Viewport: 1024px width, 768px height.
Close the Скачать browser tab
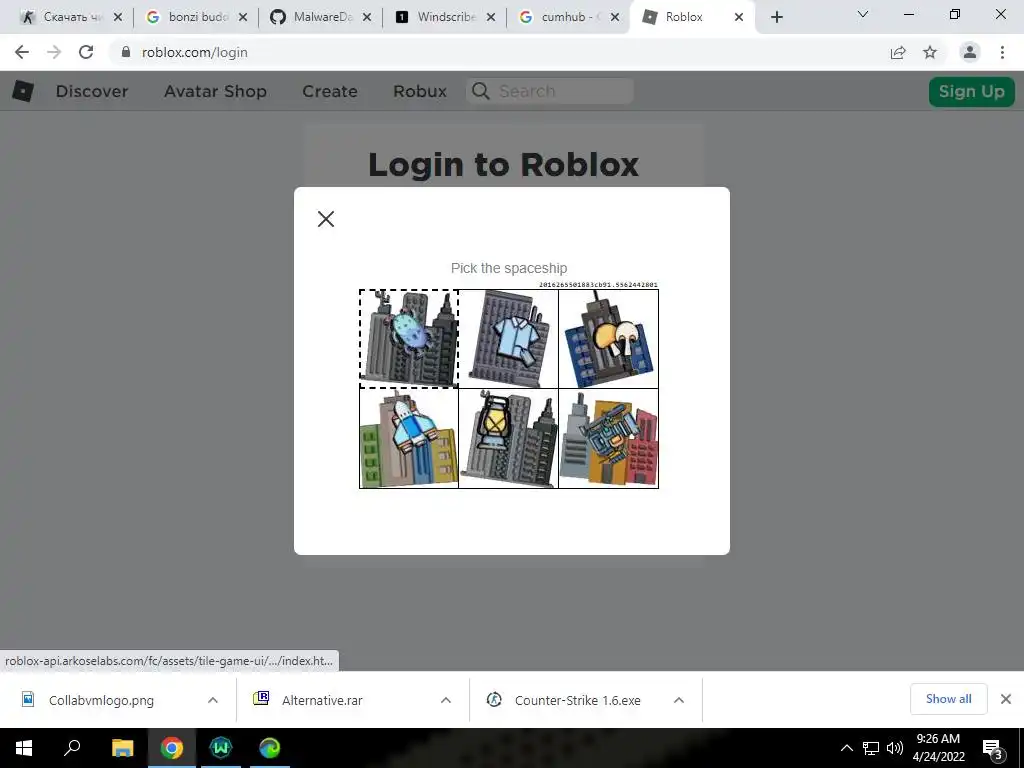tap(118, 17)
